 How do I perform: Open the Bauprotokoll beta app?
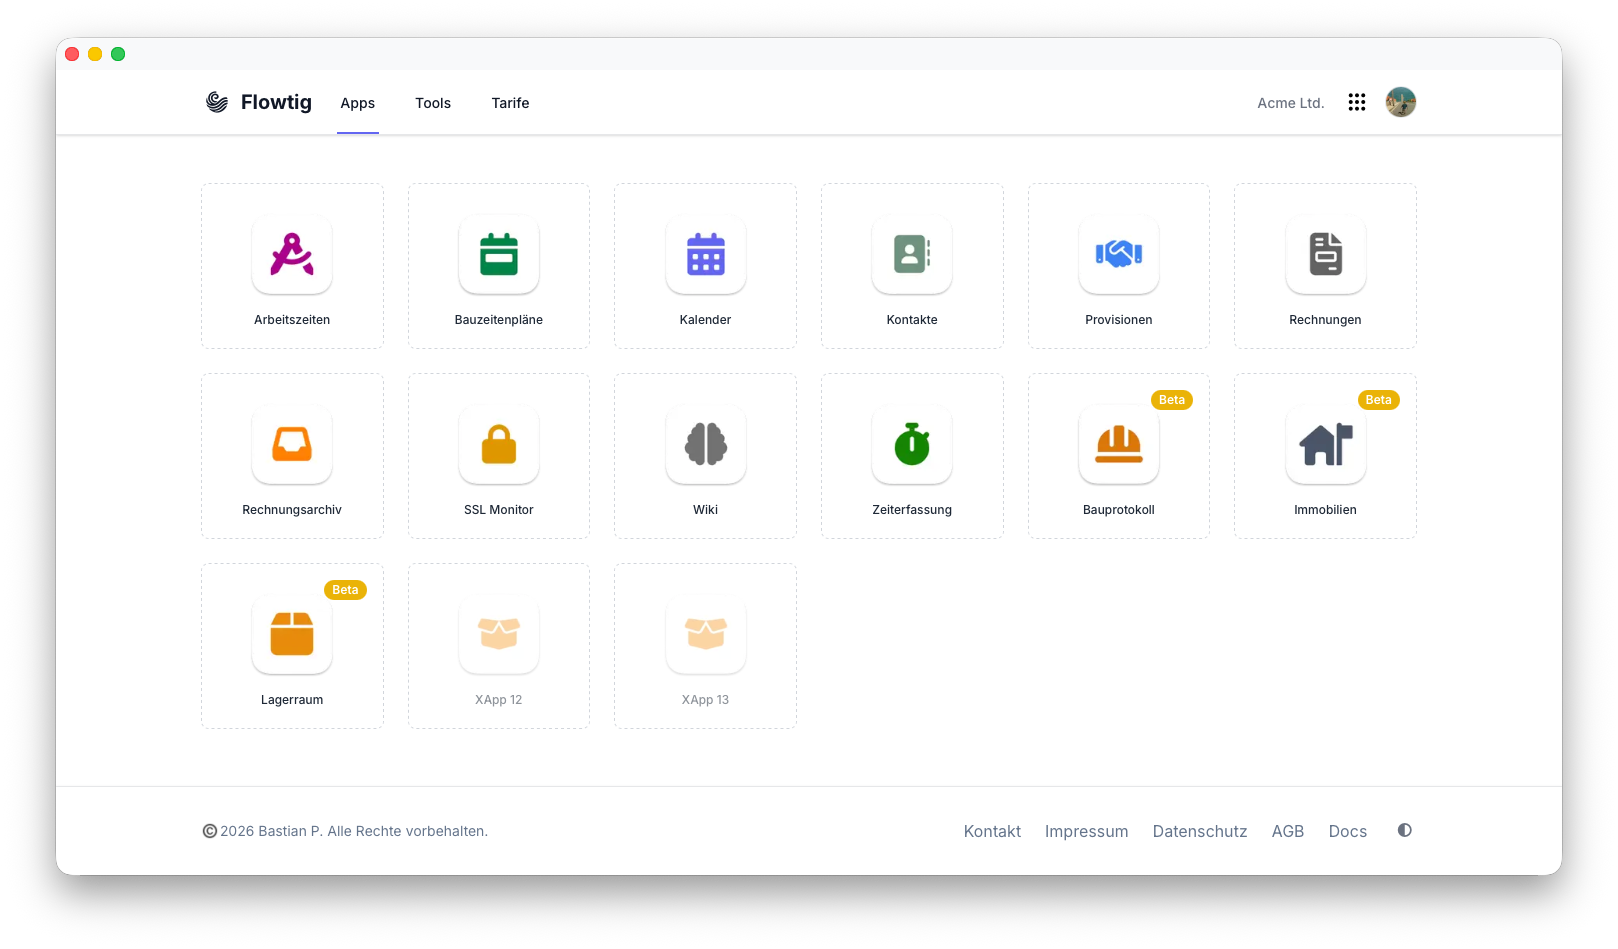(1118, 455)
